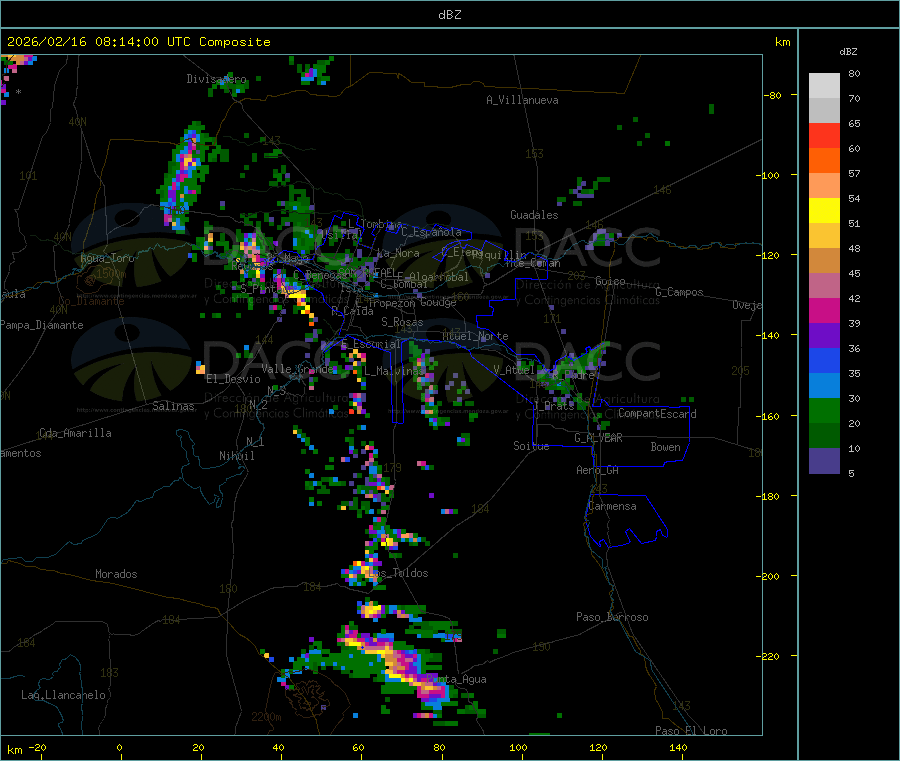Click the A_Villanueva place label
The width and height of the screenshot is (900, 761).
(x=522, y=100)
